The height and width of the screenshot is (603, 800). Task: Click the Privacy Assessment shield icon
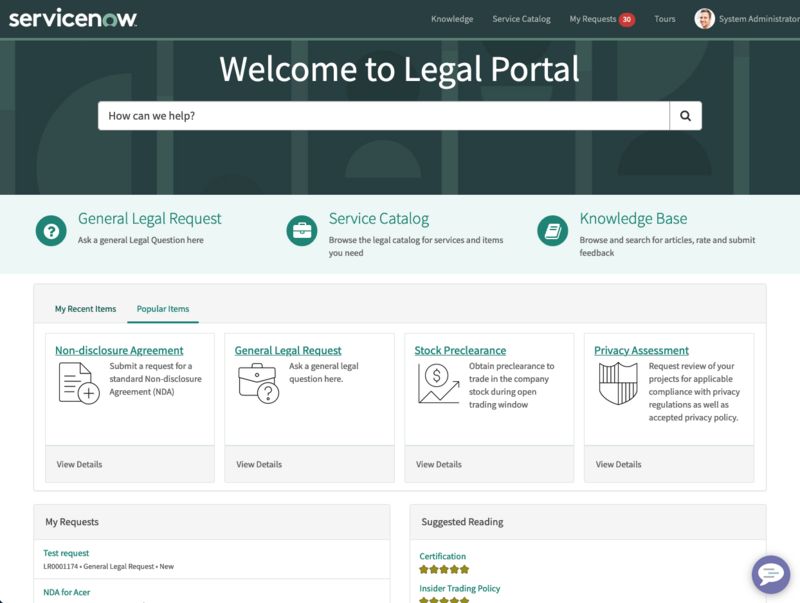point(618,383)
